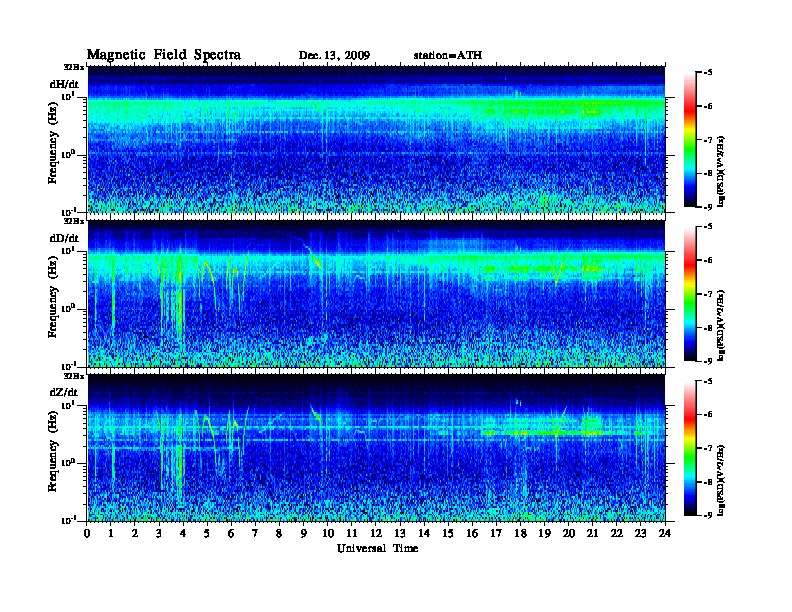
Task: Click hour tick label "20" on time axis
Action: tap(568, 534)
